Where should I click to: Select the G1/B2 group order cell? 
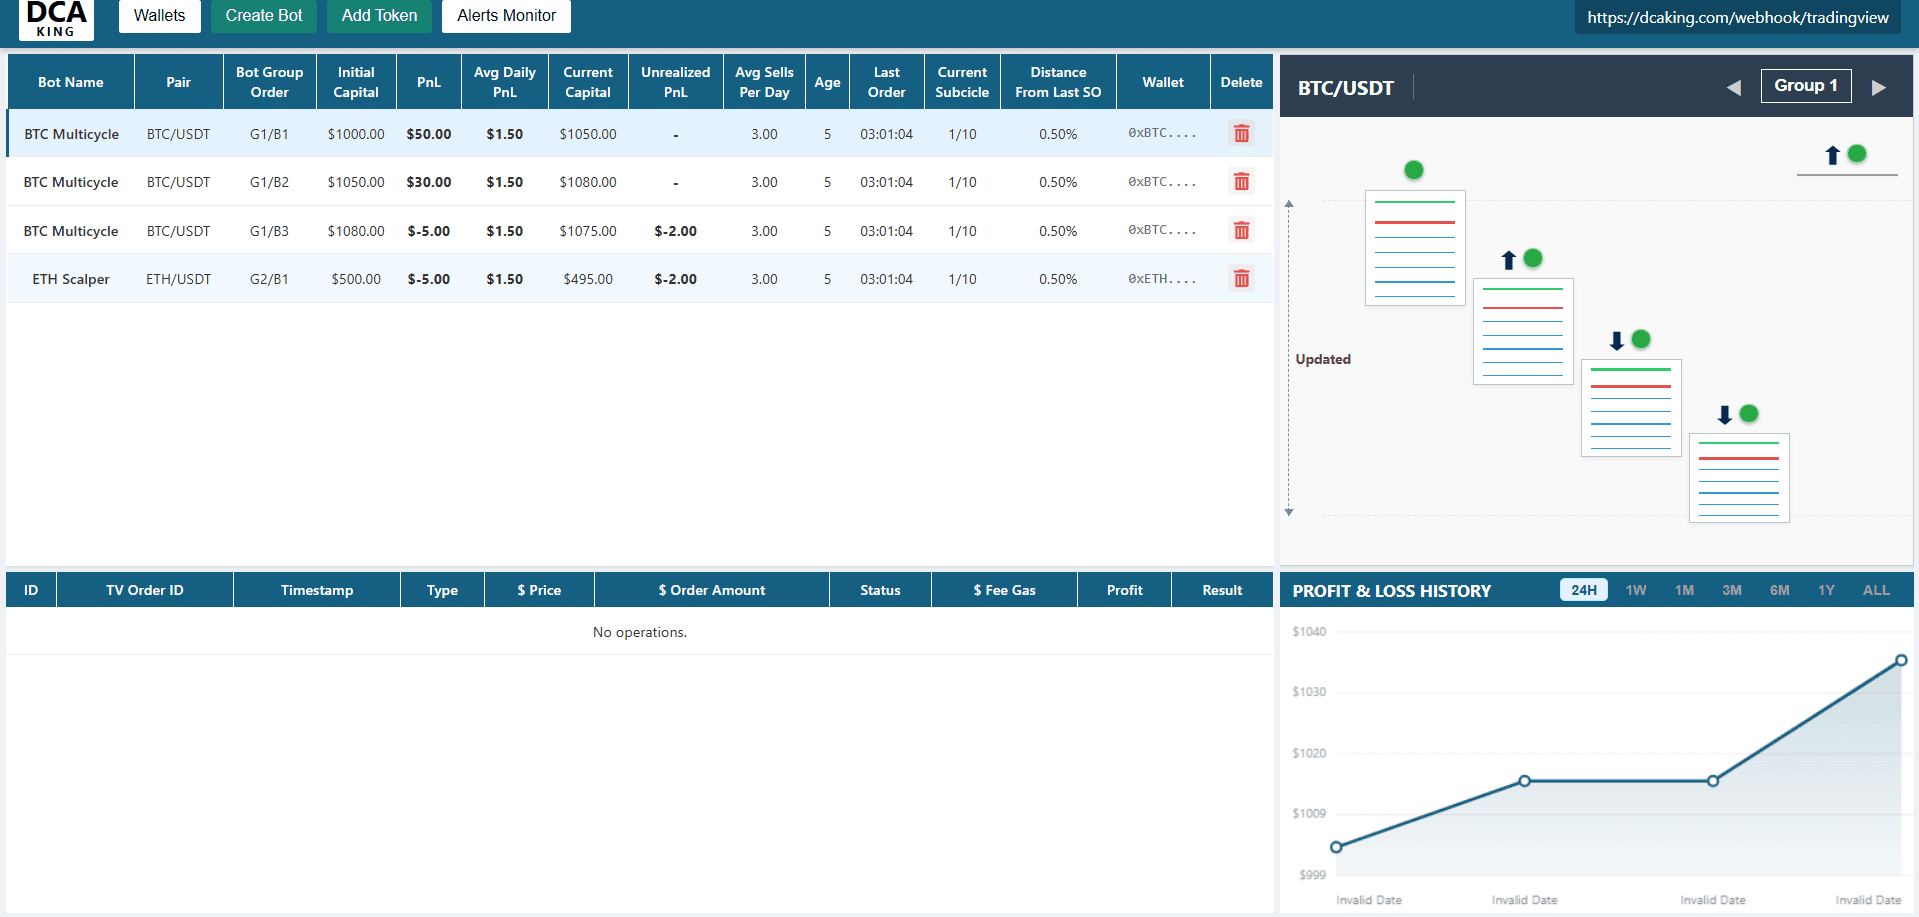(269, 182)
